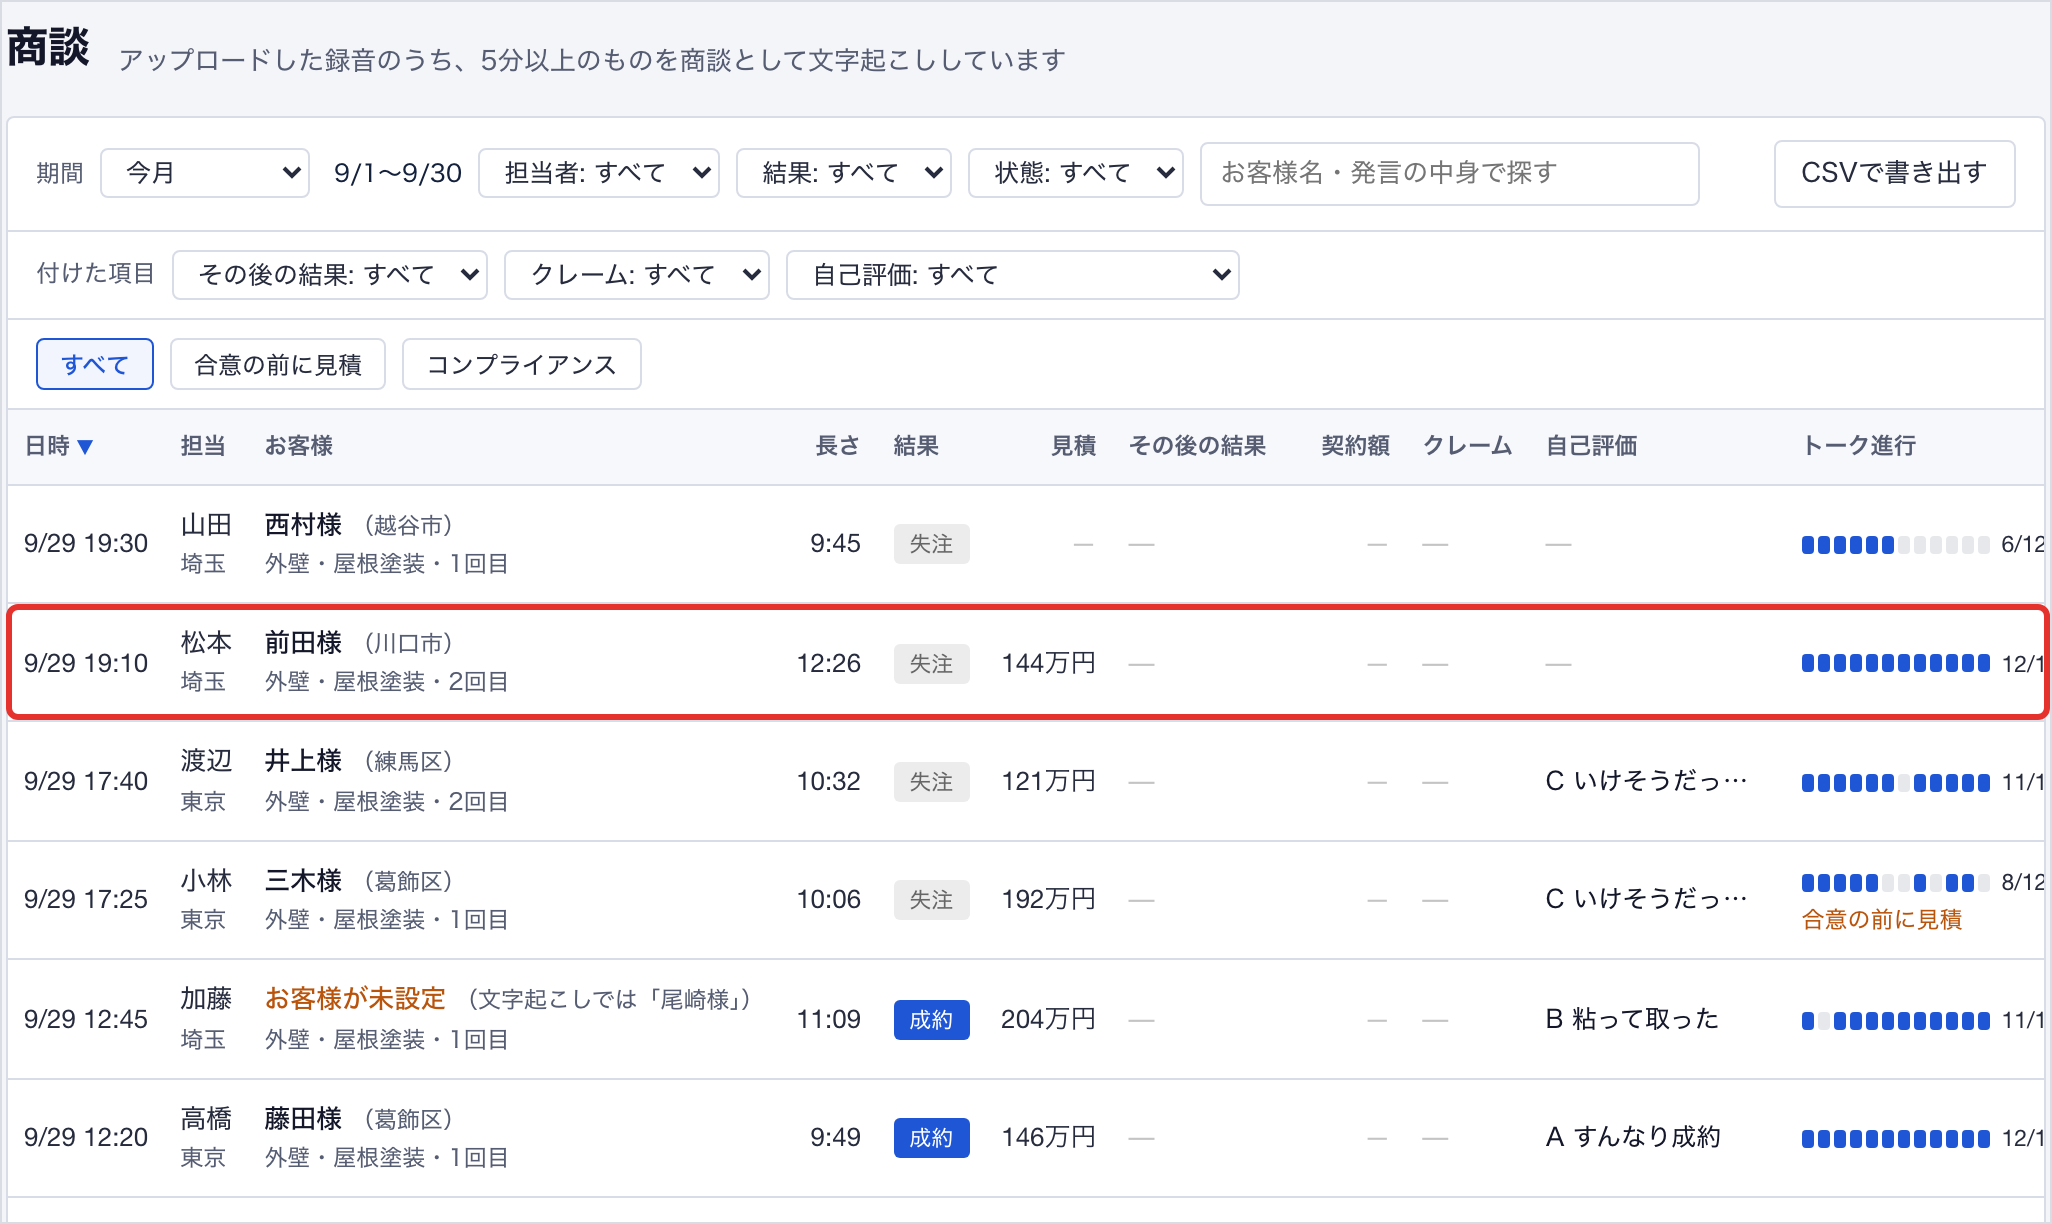Open the クレーム: すべて dropdown
The image size is (2052, 1224).
point(637,275)
